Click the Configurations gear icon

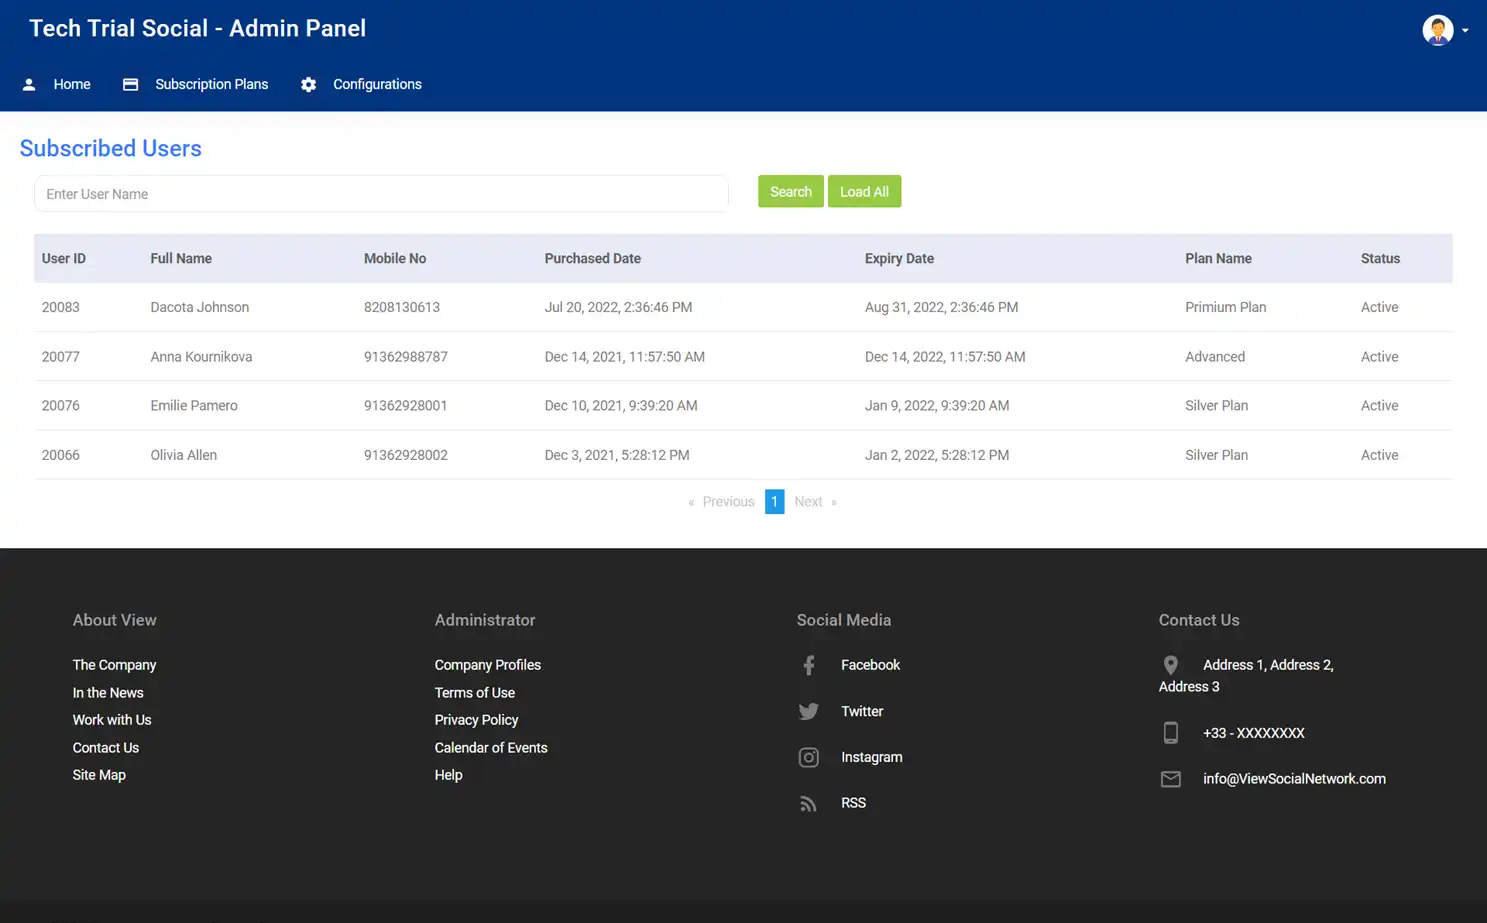coord(308,84)
